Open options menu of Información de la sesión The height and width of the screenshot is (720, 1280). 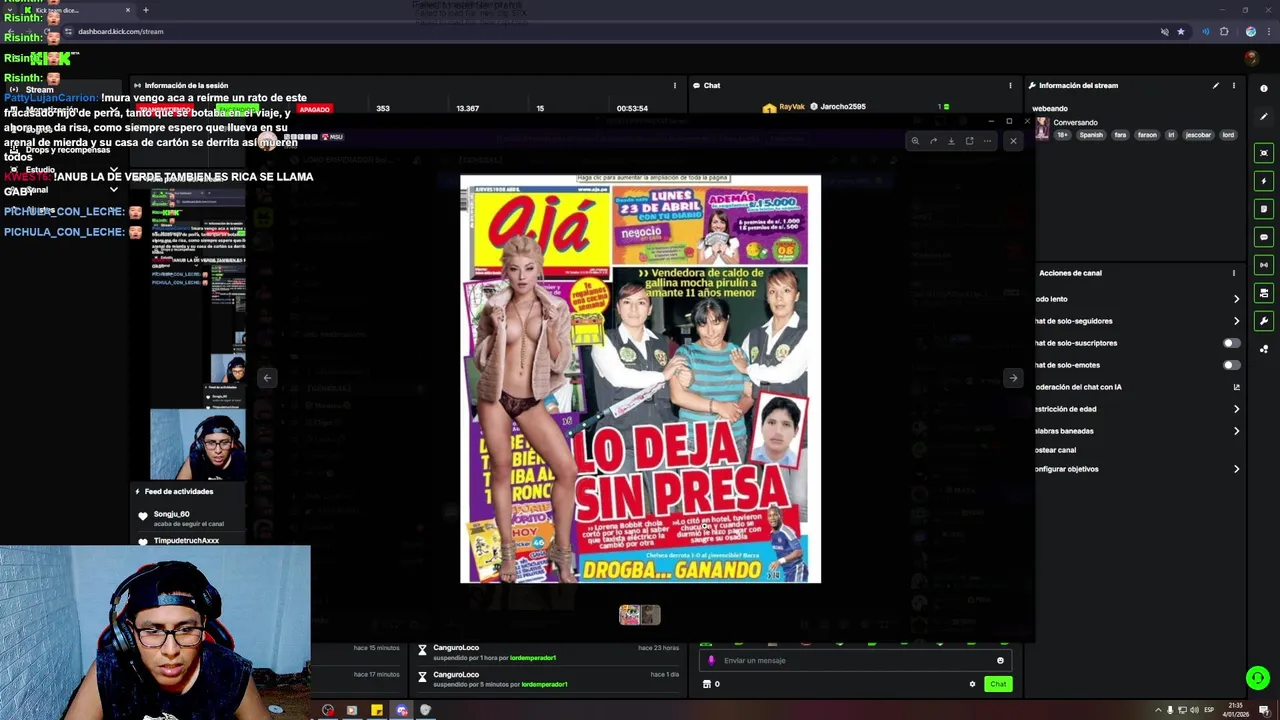(x=674, y=86)
